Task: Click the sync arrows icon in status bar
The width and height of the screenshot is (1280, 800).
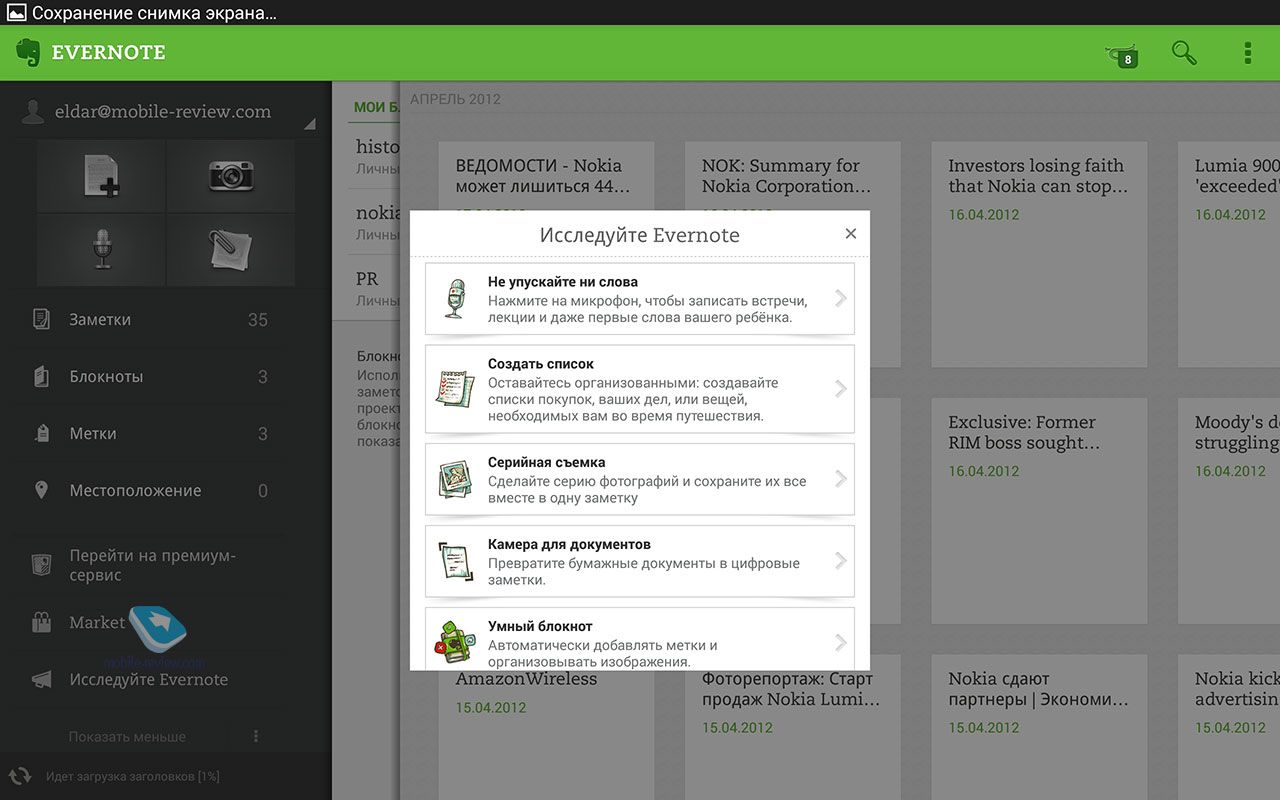Action: pos(20,776)
